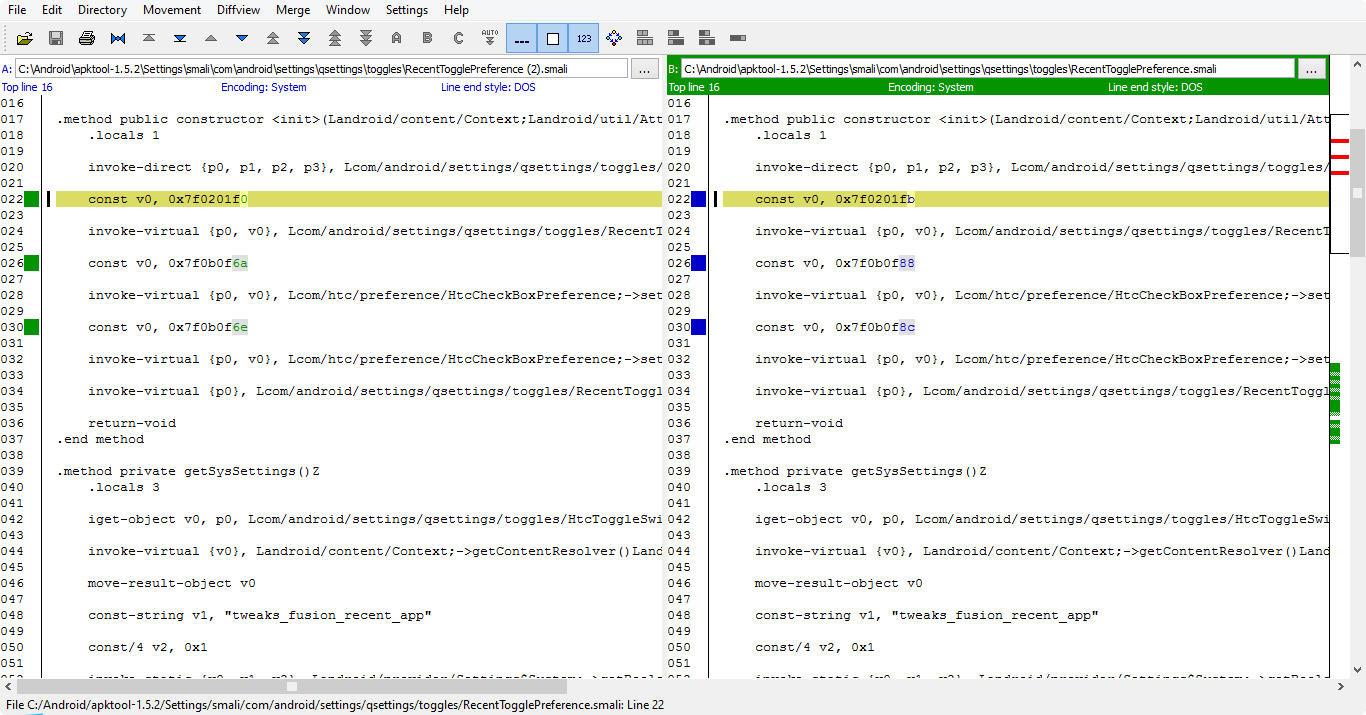Open the Movement menu
The width and height of the screenshot is (1366, 715).
click(172, 10)
